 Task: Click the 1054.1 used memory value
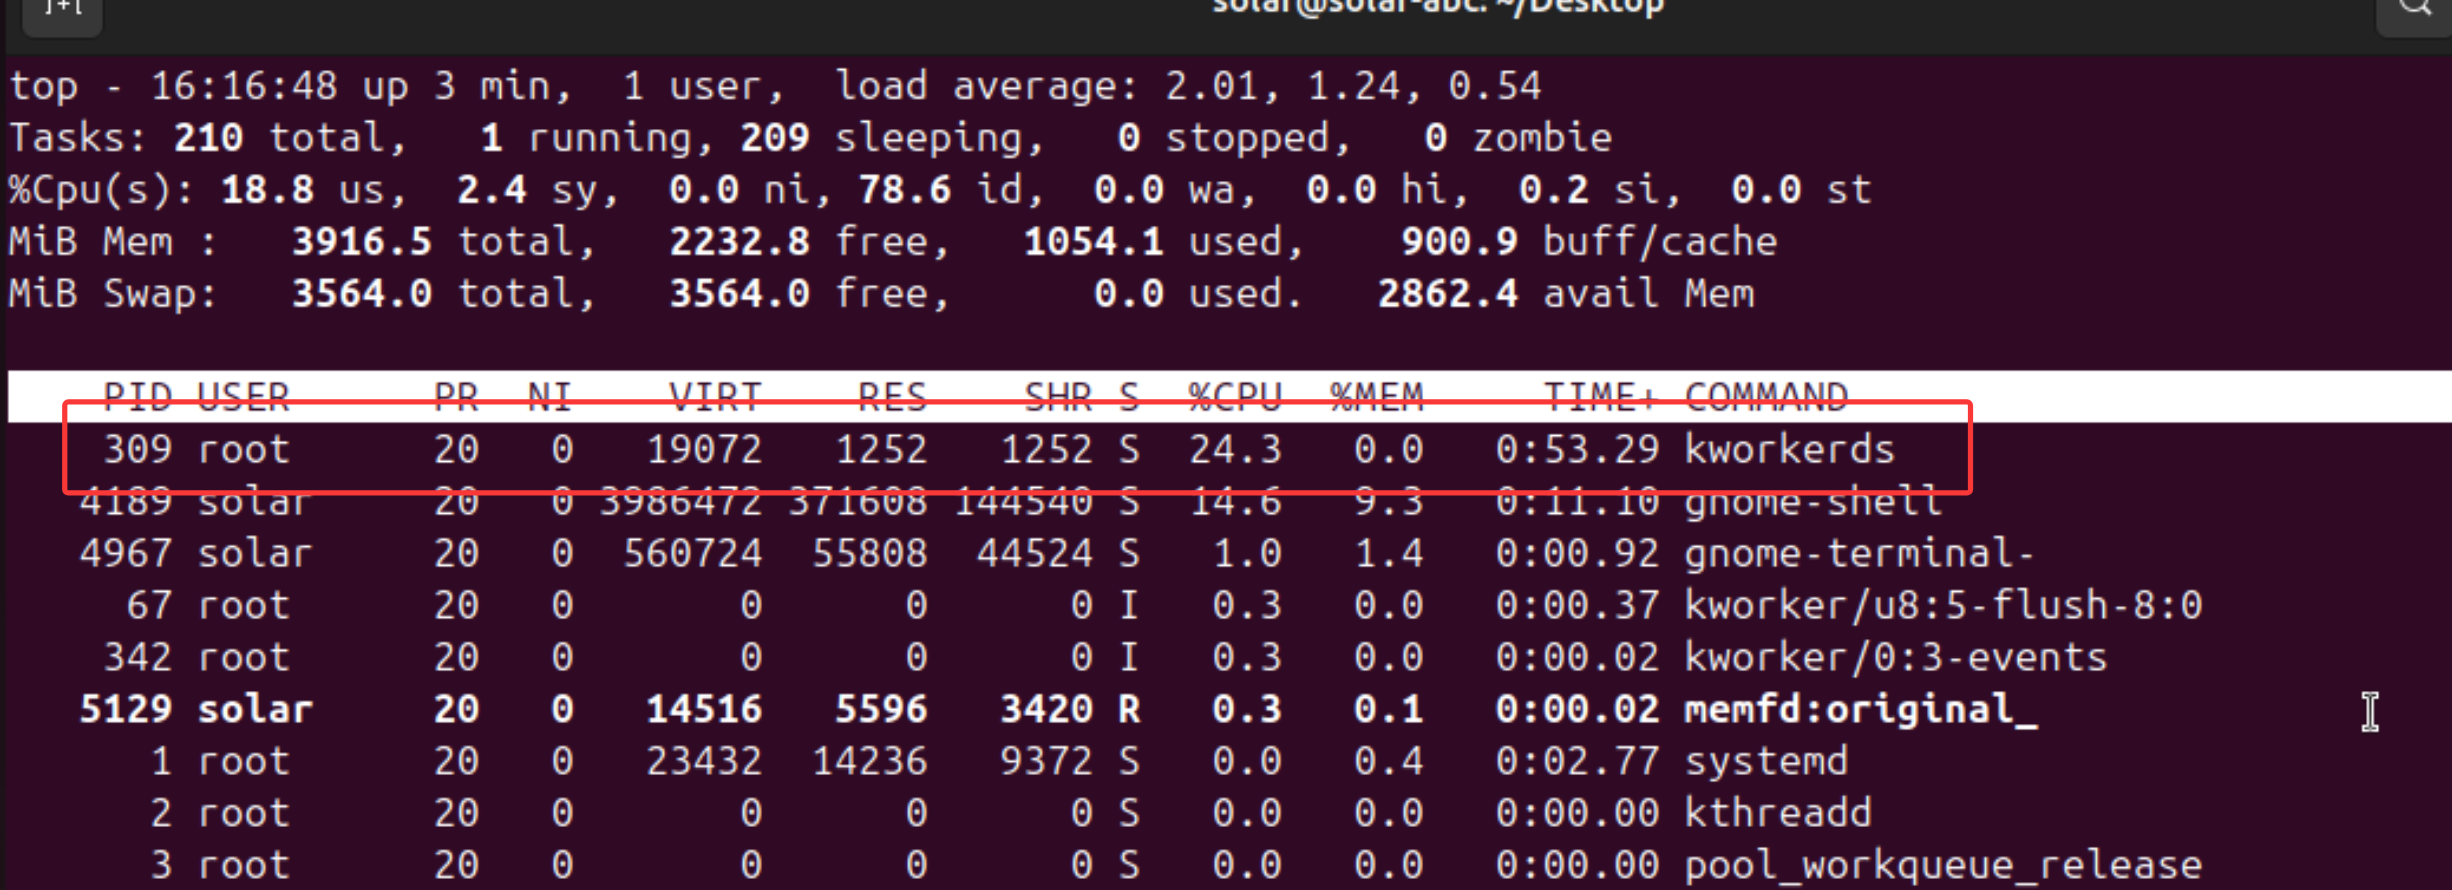coord(1094,242)
